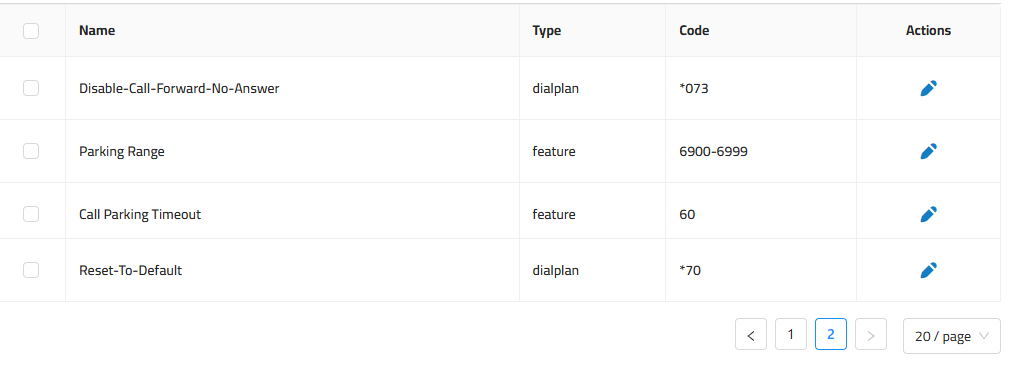Select page 2 in pagination
The width and height of the screenshot is (1015, 371).
coord(831,335)
